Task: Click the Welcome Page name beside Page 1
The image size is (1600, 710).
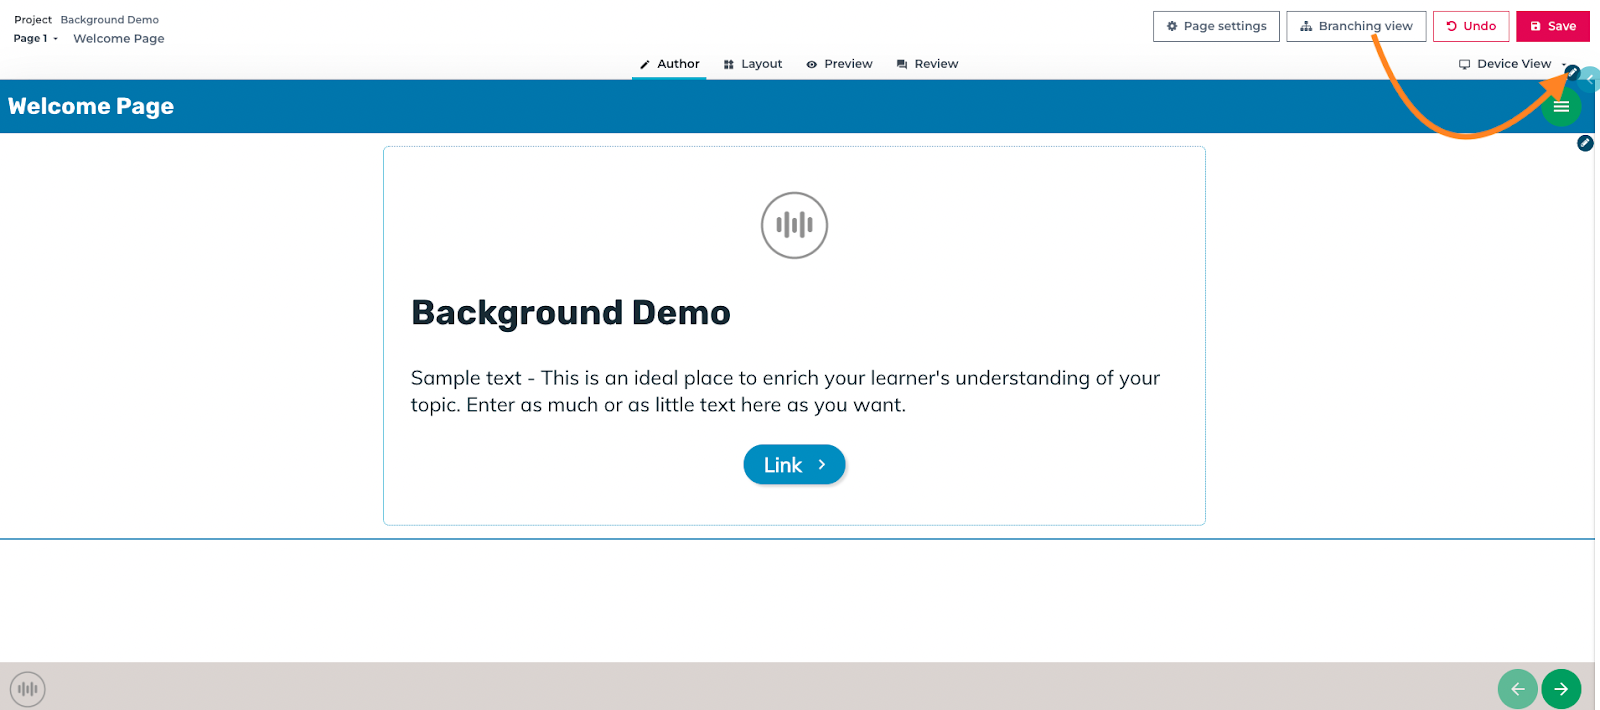Action: click(x=119, y=39)
